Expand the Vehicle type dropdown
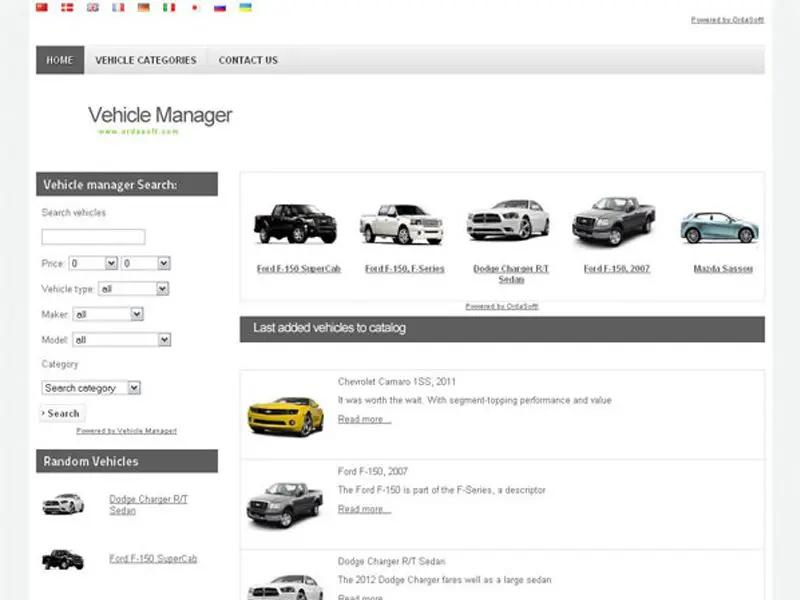 click(x=133, y=289)
